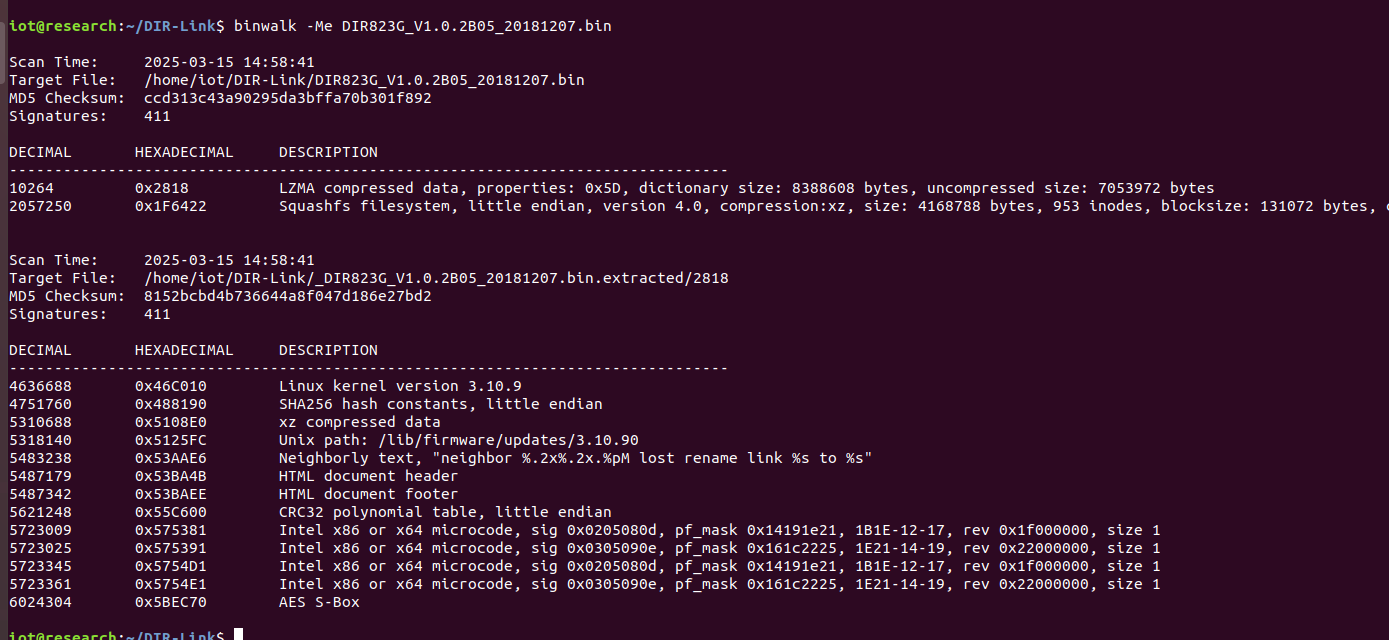Image resolution: width=1389 pixels, height=640 pixels.
Task: Click the LZMA compressed data line
Action: click(x=747, y=188)
